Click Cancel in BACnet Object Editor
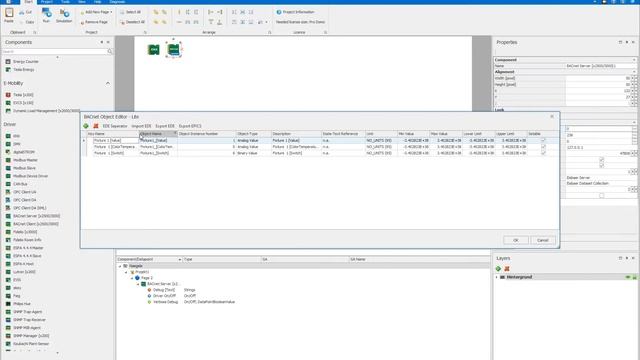The width and height of the screenshot is (640, 360). click(x=542, y=240)
